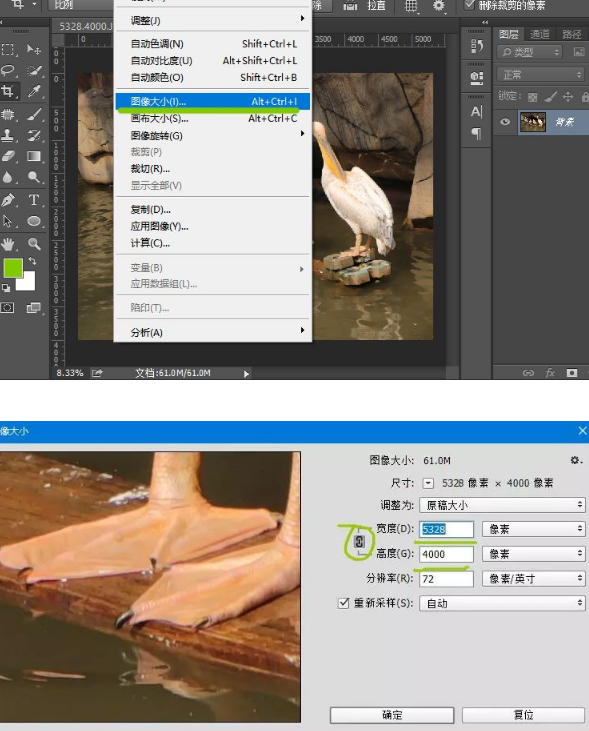This screenshot has width=589, height=731.
Task: Select the Move tool
Action: (34, 49)
